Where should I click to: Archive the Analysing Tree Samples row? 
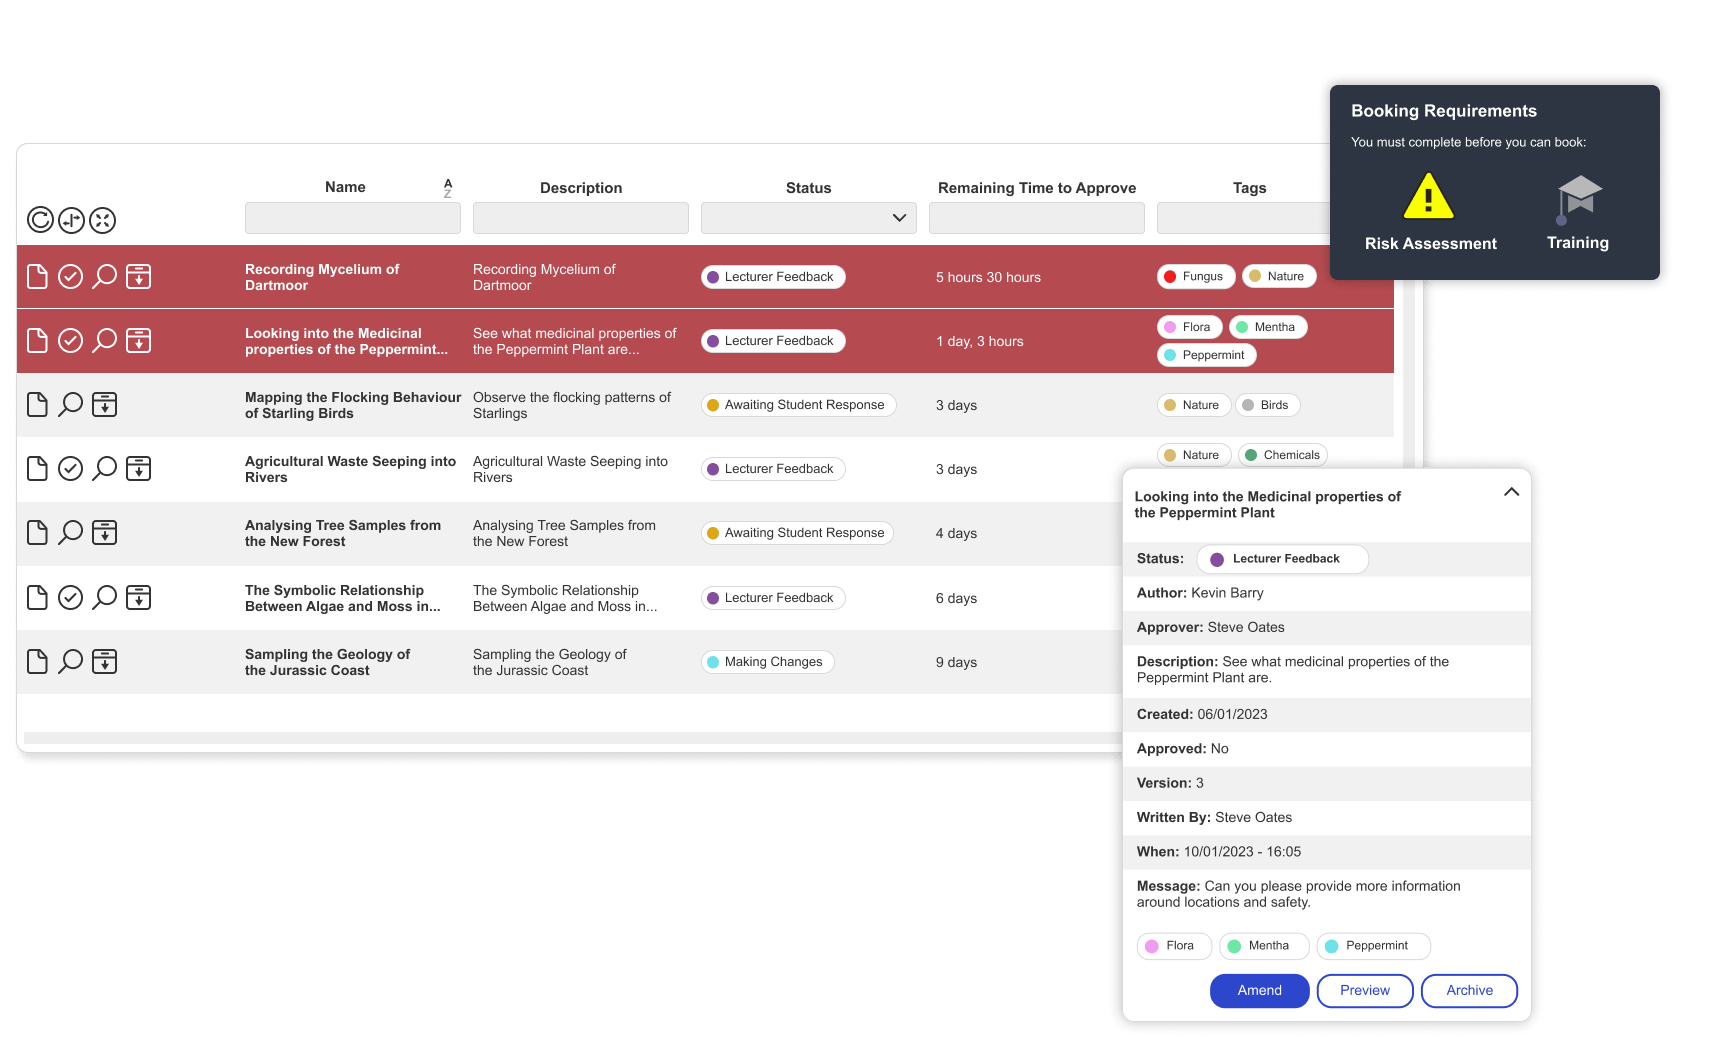pos(104,533)
